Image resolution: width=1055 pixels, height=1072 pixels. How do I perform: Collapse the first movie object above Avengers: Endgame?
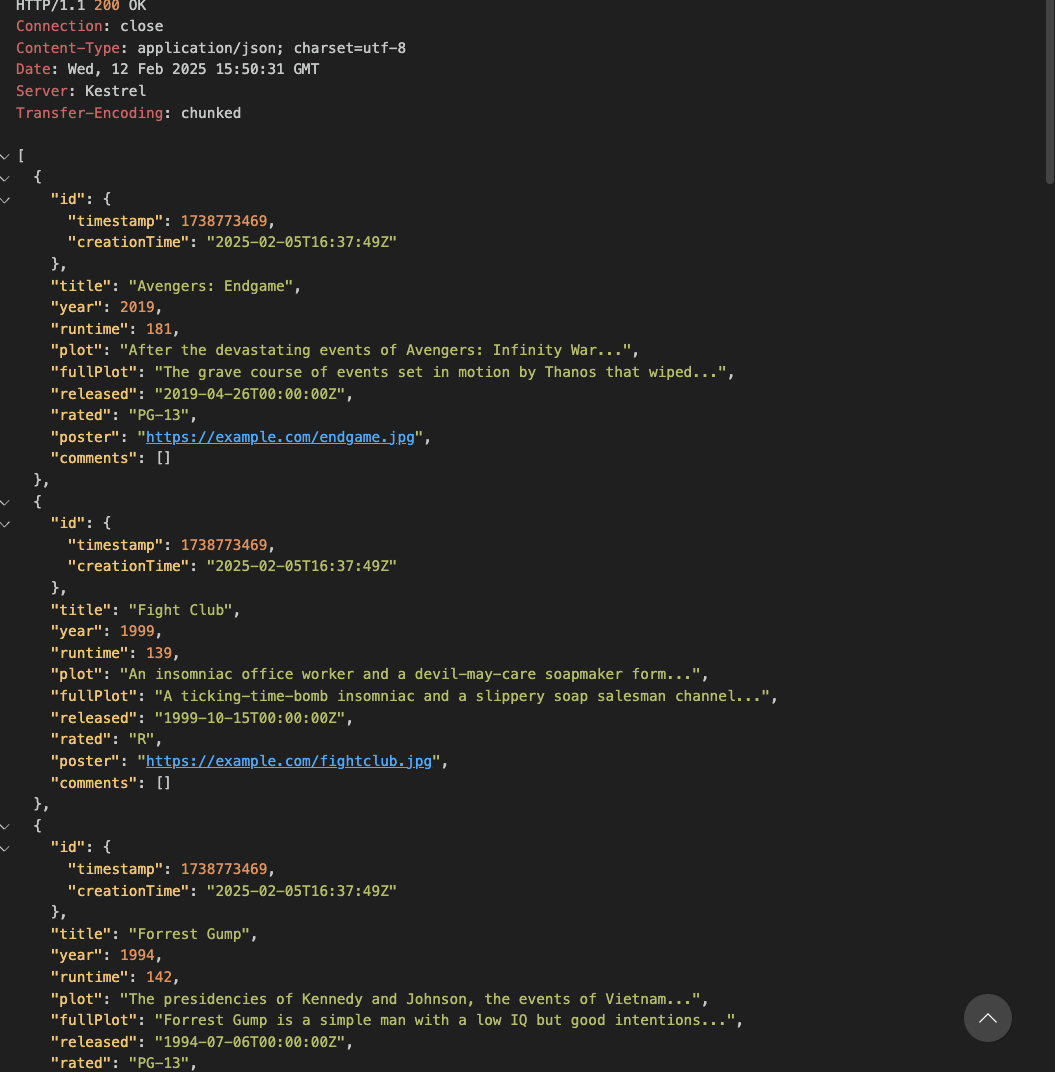(5, 178)
